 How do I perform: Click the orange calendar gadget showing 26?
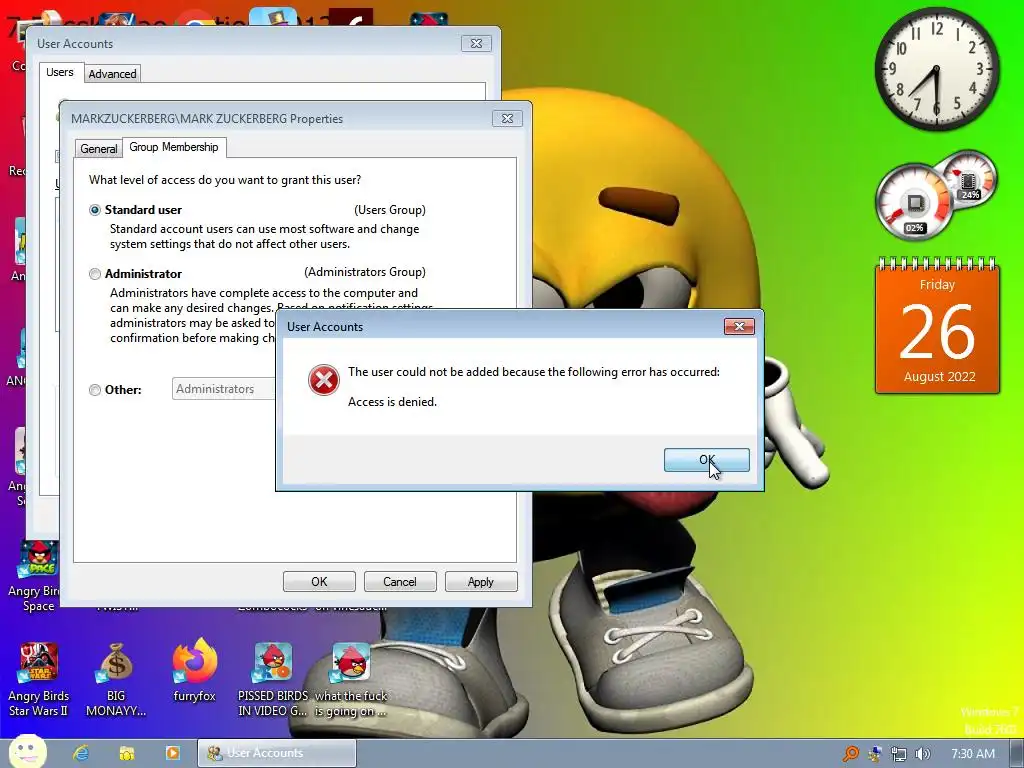937,327
